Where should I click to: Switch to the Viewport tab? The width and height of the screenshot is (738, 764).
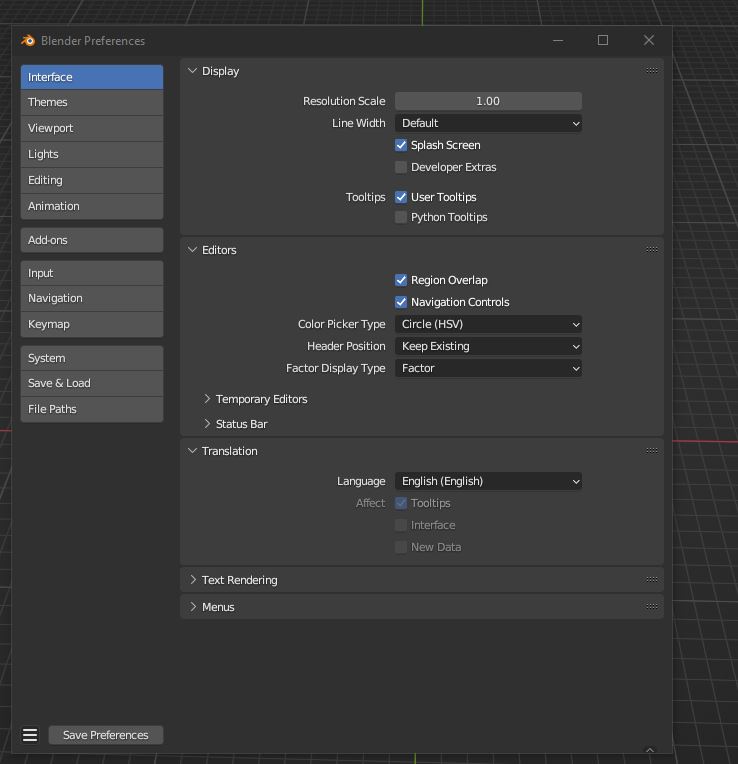[92, 128]
